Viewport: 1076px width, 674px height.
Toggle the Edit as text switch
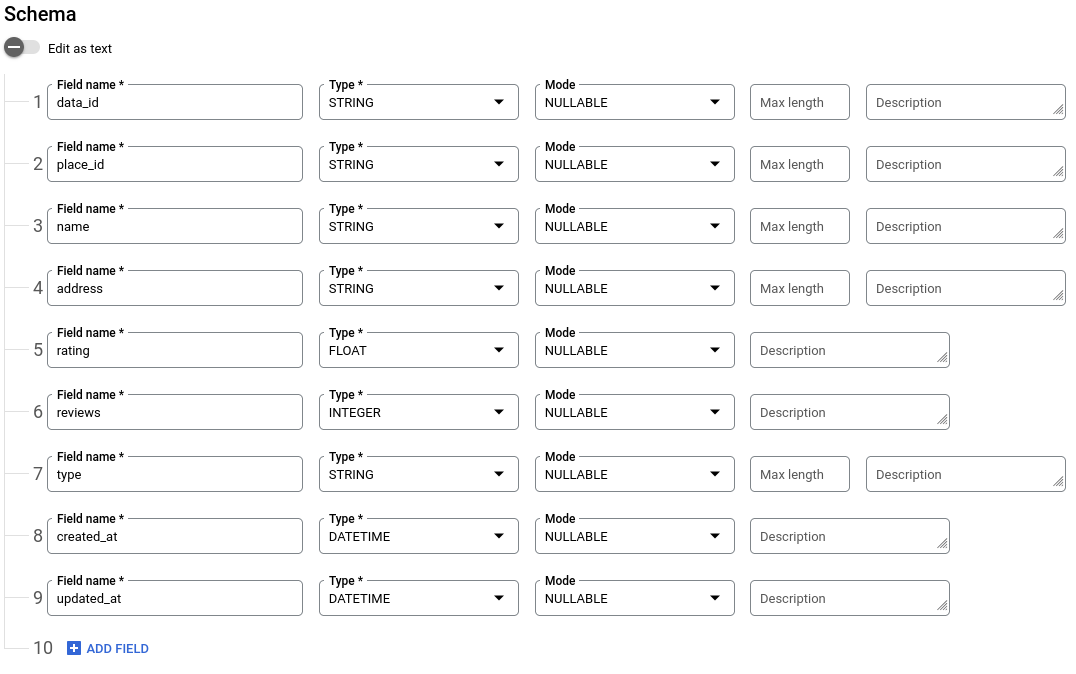click(x=22, y=48)
